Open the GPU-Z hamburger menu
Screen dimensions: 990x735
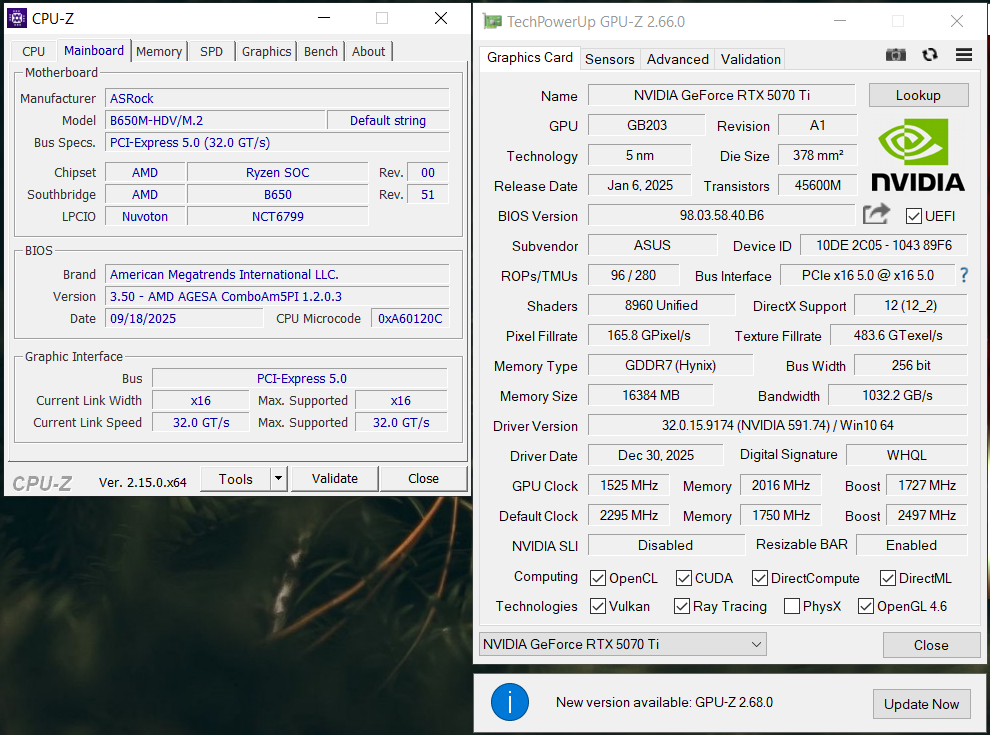point(963,55)
